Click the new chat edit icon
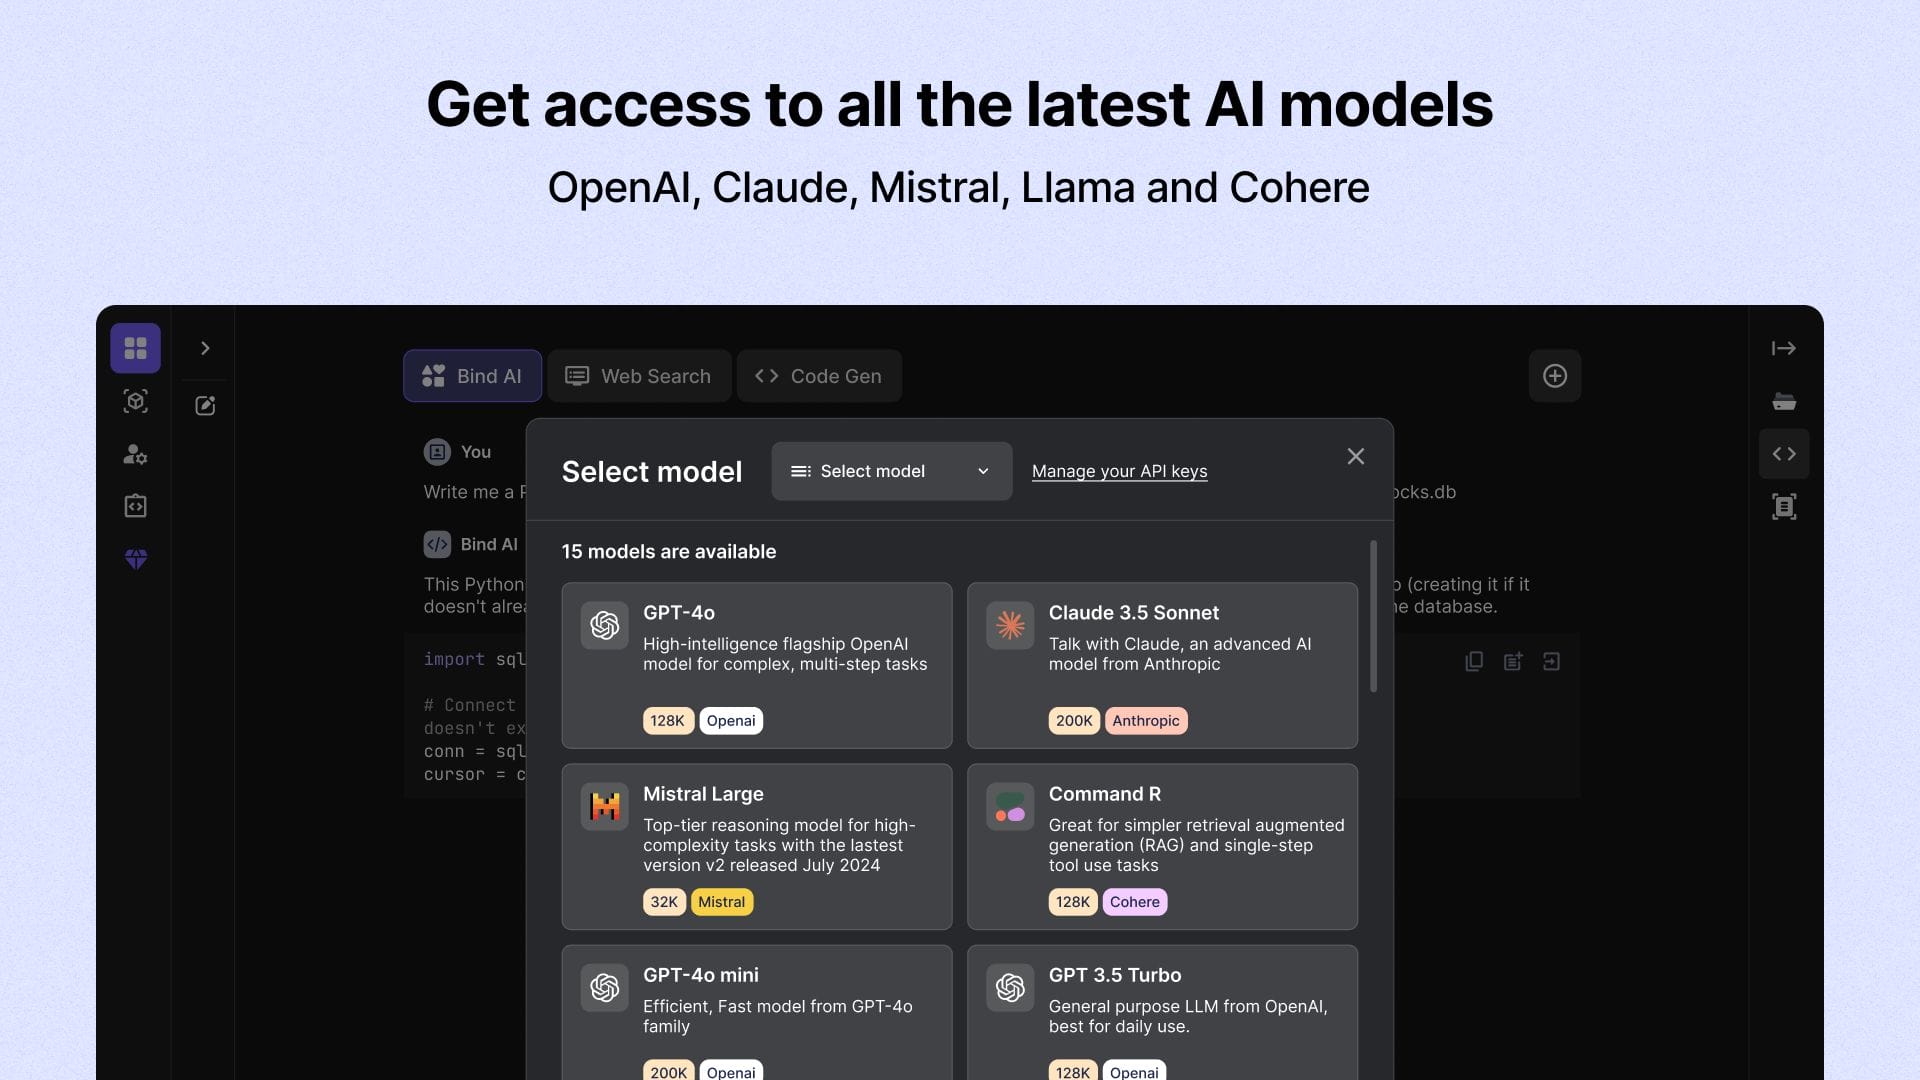 (205, 405)
